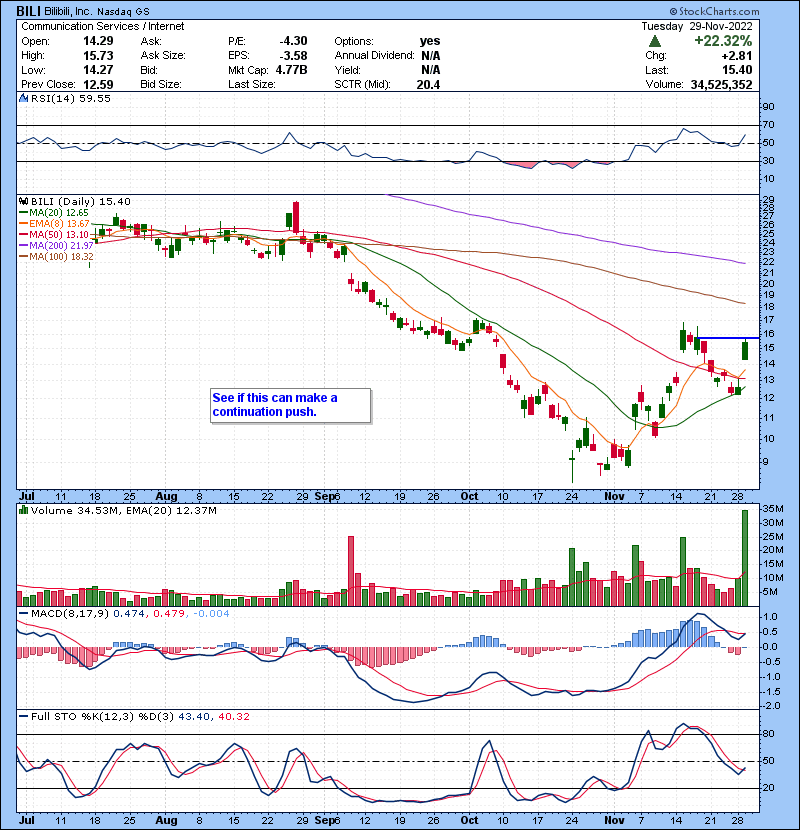Screen dimensions: 800x830
Task: Click the Aug label on price chart axis
Action: [166, 497]
